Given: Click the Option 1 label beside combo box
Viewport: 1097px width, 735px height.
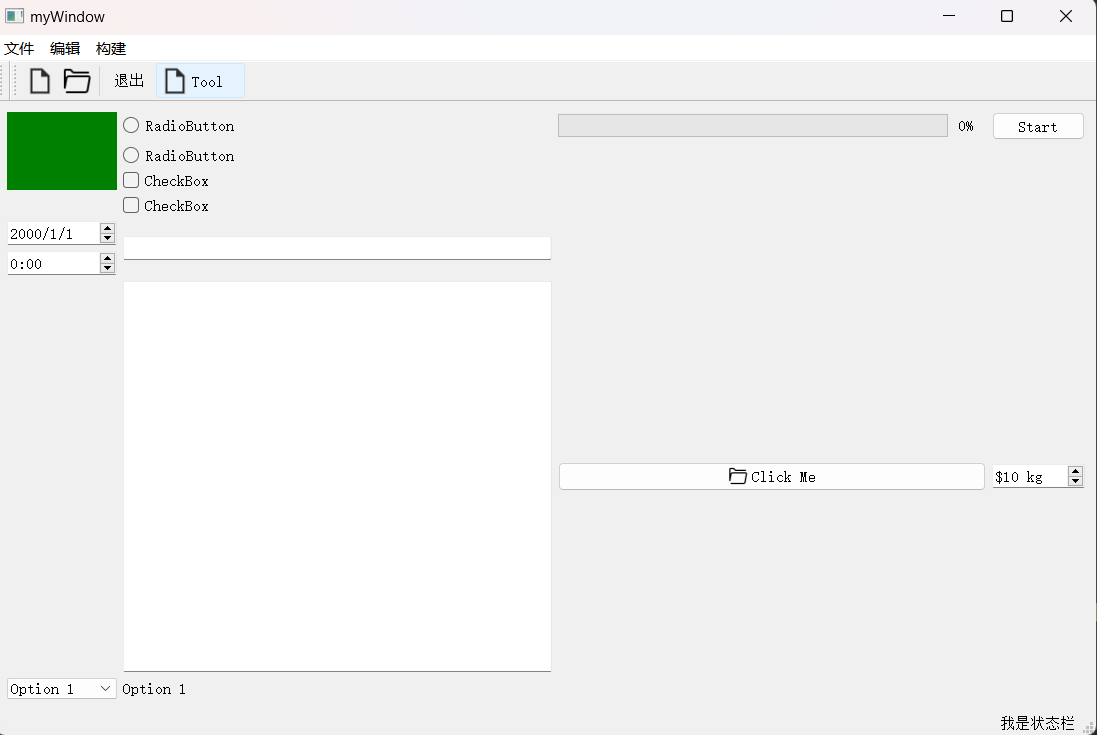Looking at the screenshot, I should [x=154, y=689].
